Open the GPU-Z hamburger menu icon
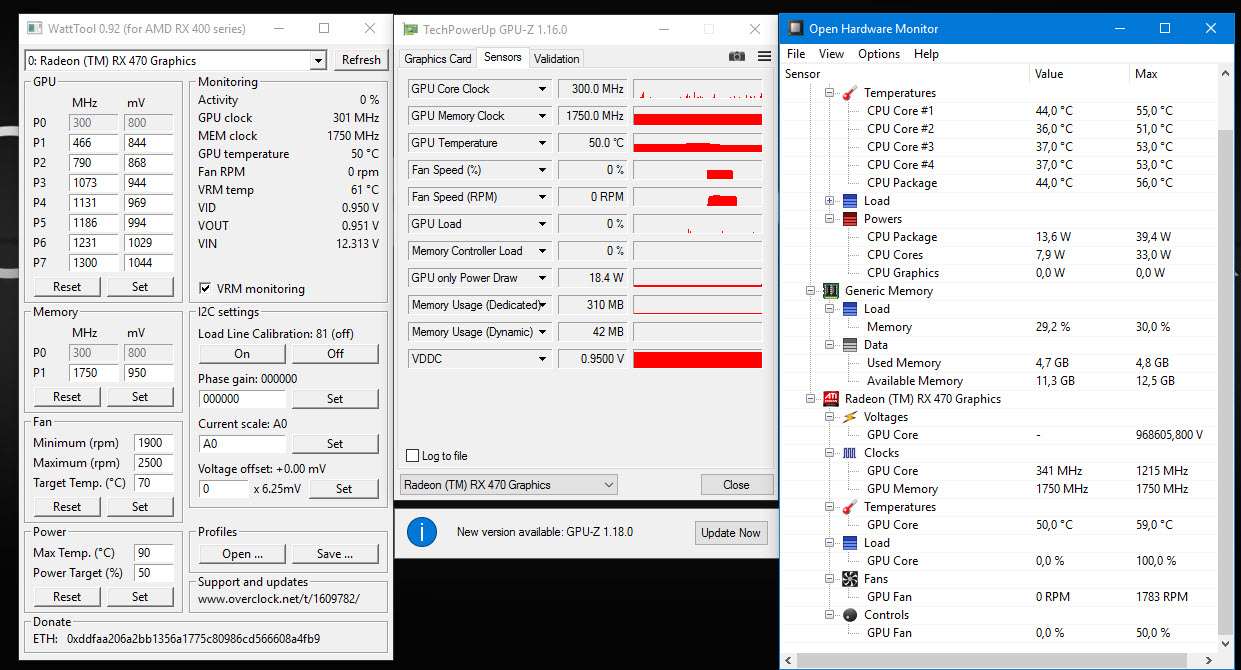The image size is (1241, 670). (x=765, y=57)
